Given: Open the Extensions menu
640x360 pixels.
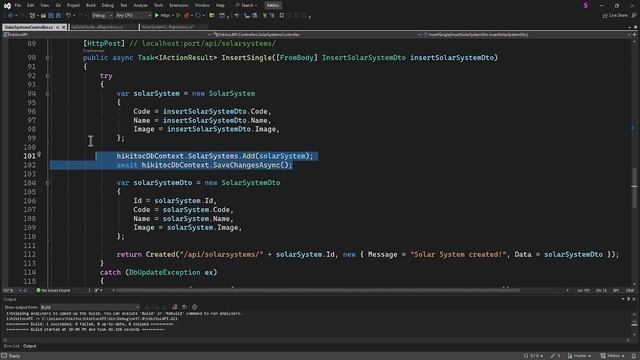Looking at the screenshot, I should click(179, 5).
